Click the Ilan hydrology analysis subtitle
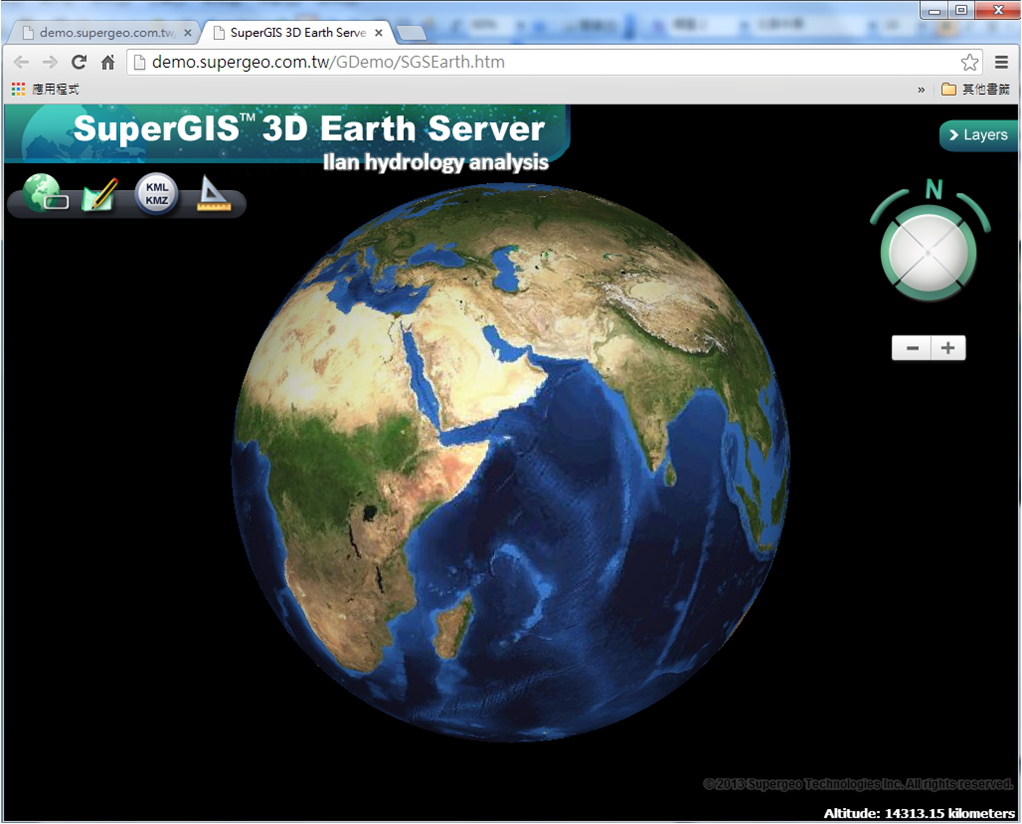The width and height of the screenshot is (1022, 824). click(435, 162)
